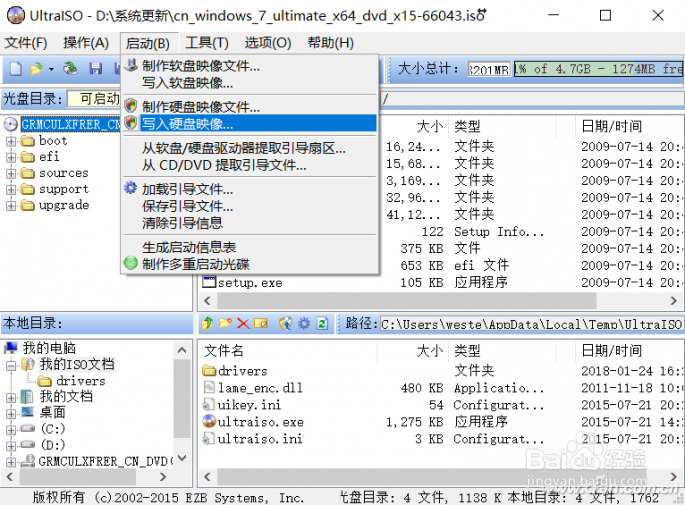The image size is (685, 505).
Task: Click the drivers folder icon in file list
Action: click(209, 371)
